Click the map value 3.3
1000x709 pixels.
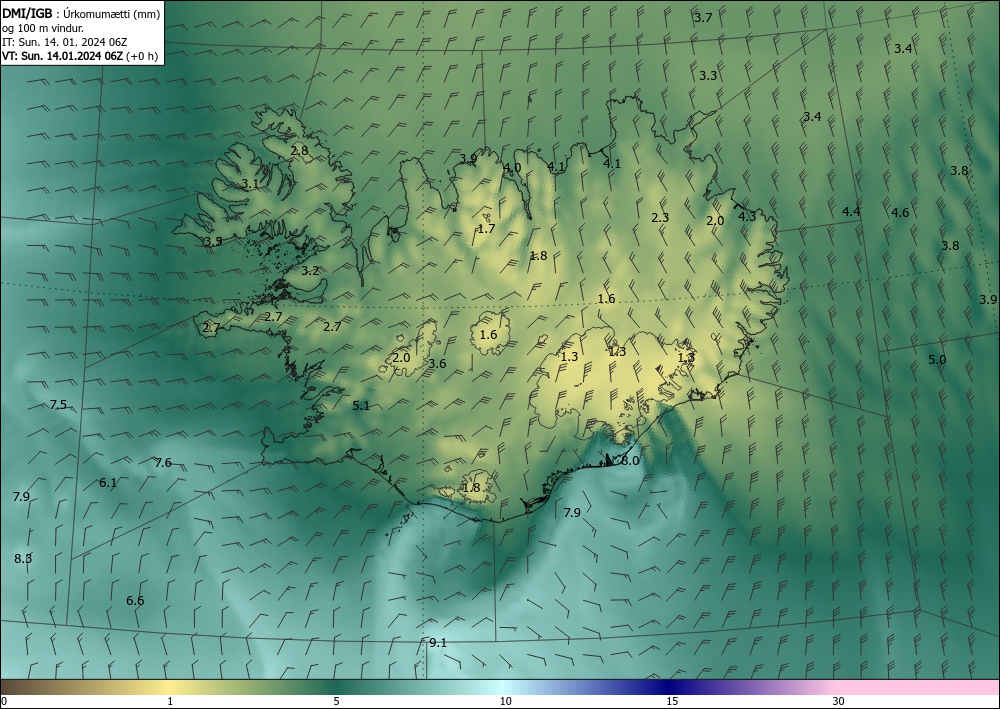(708, 76)
